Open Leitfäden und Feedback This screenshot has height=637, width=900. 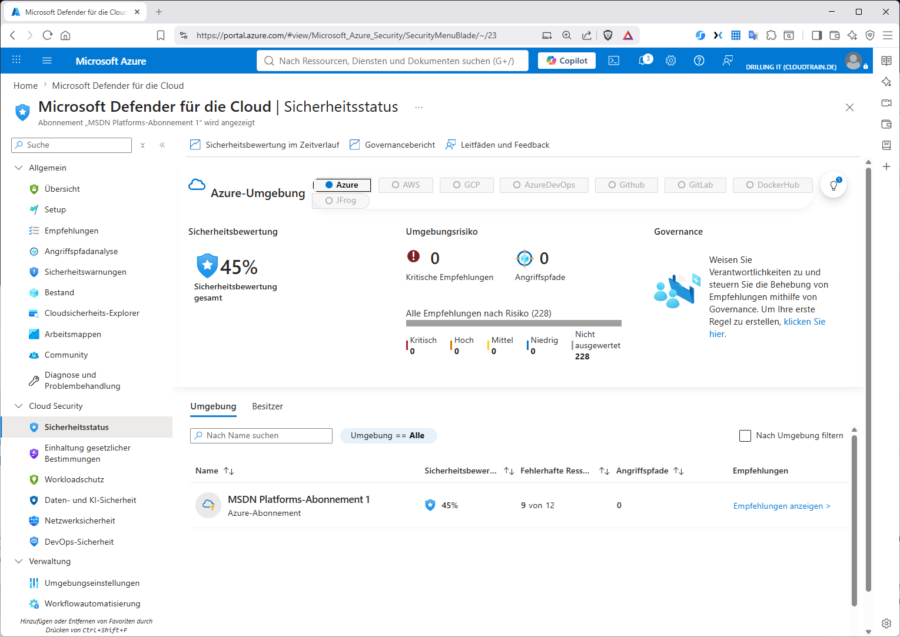click(x=498, y=145)
